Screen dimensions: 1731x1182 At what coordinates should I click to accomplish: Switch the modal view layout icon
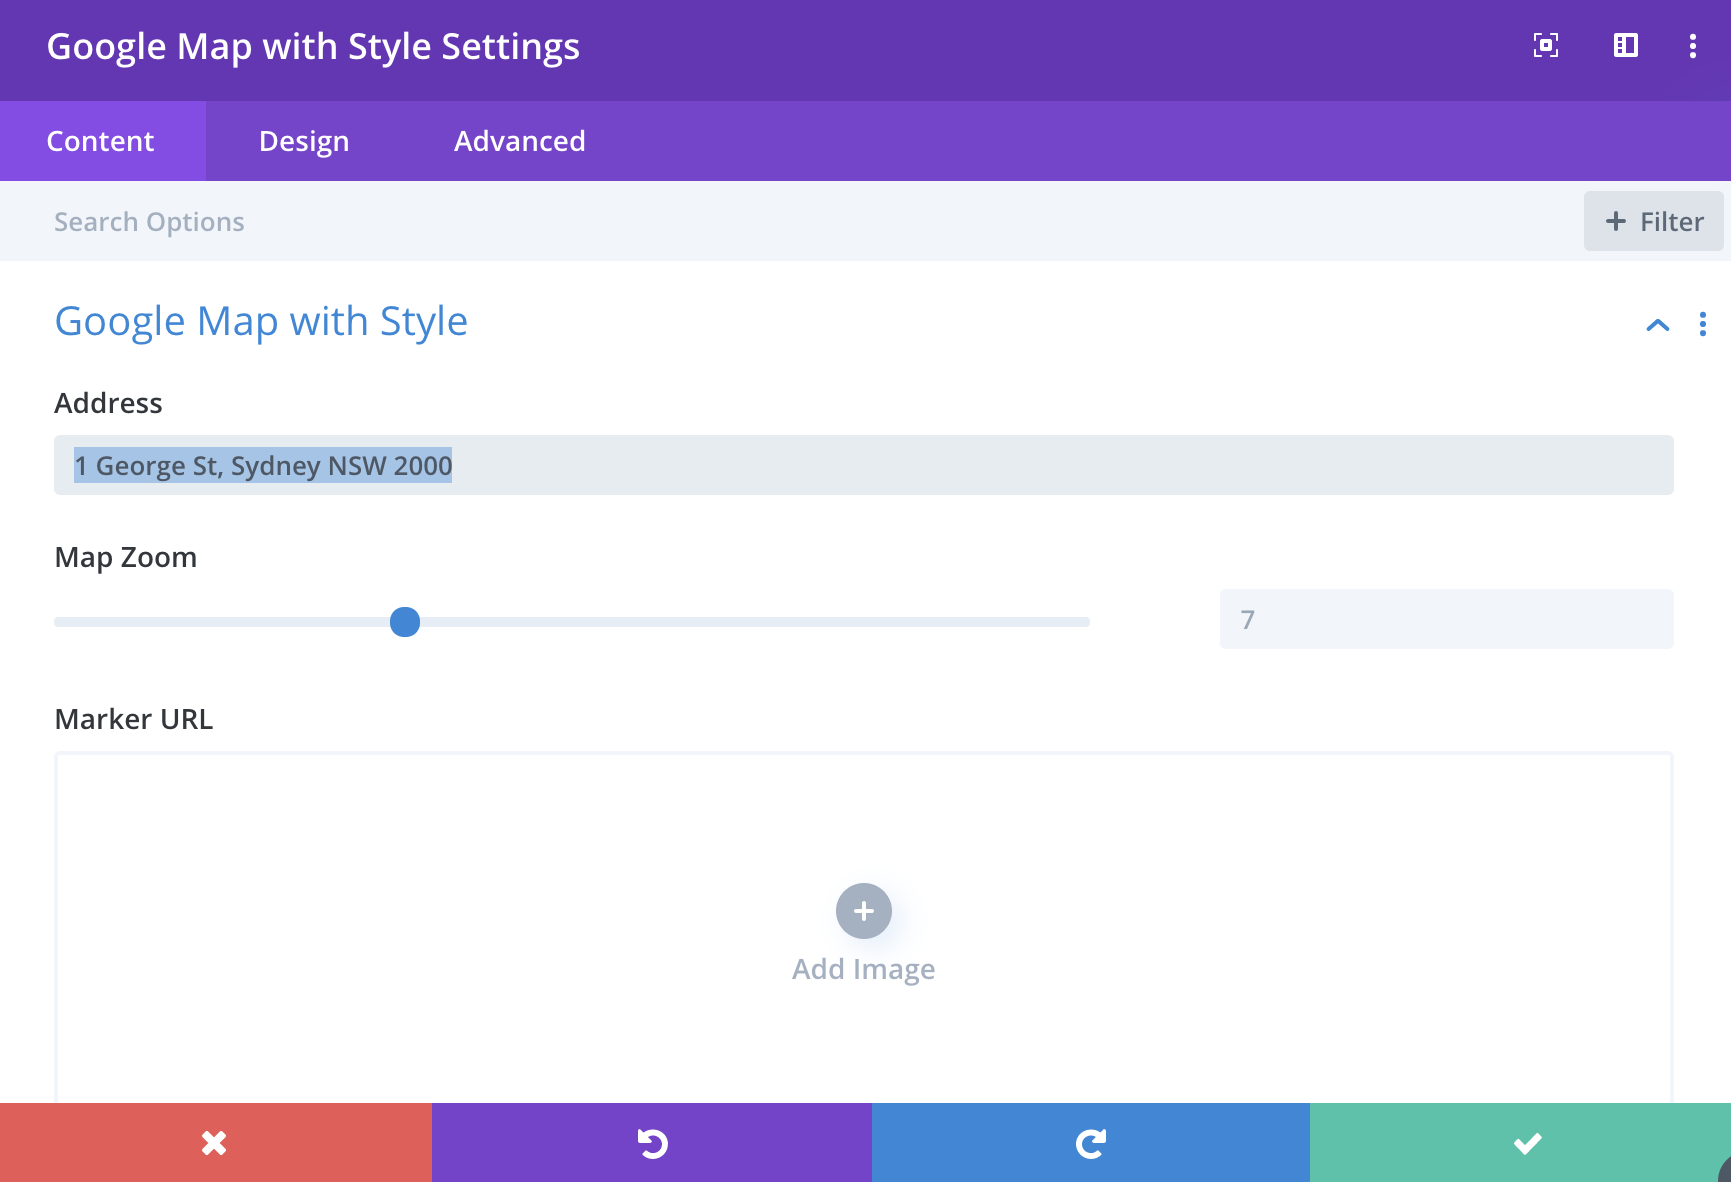1625,45
